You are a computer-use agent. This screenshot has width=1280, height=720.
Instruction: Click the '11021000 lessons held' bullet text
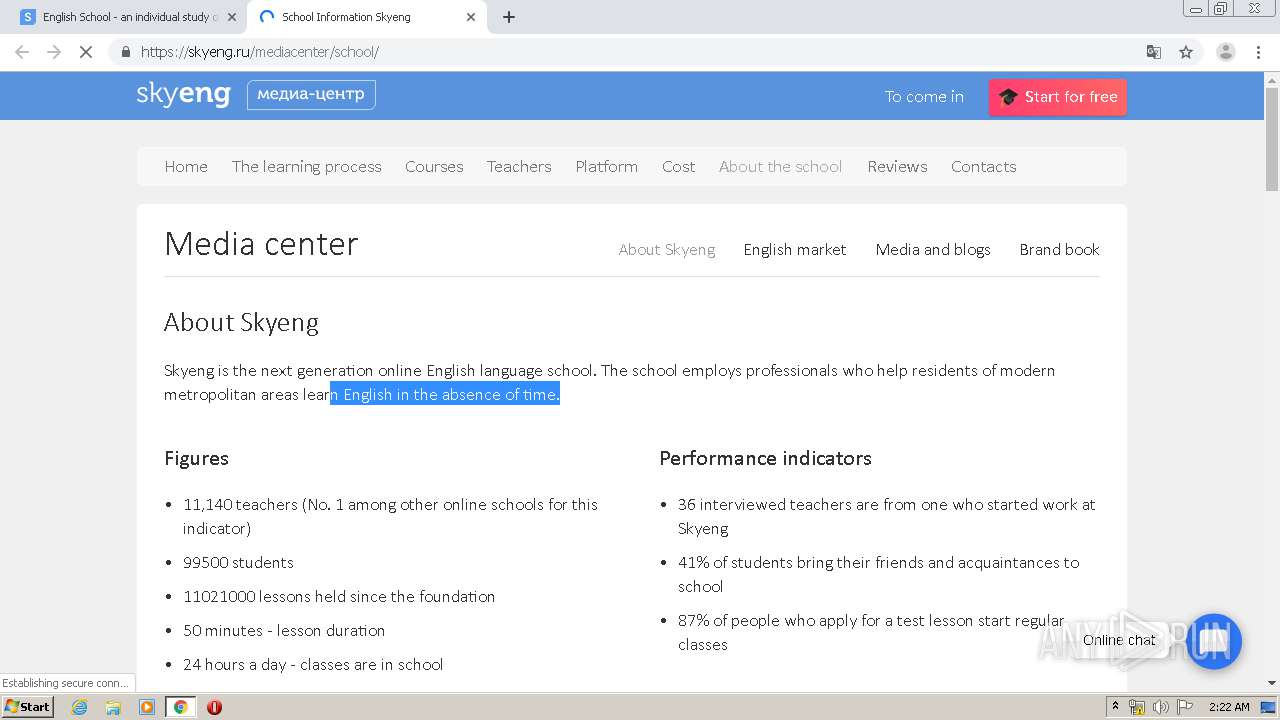click(x=339, y=597)
